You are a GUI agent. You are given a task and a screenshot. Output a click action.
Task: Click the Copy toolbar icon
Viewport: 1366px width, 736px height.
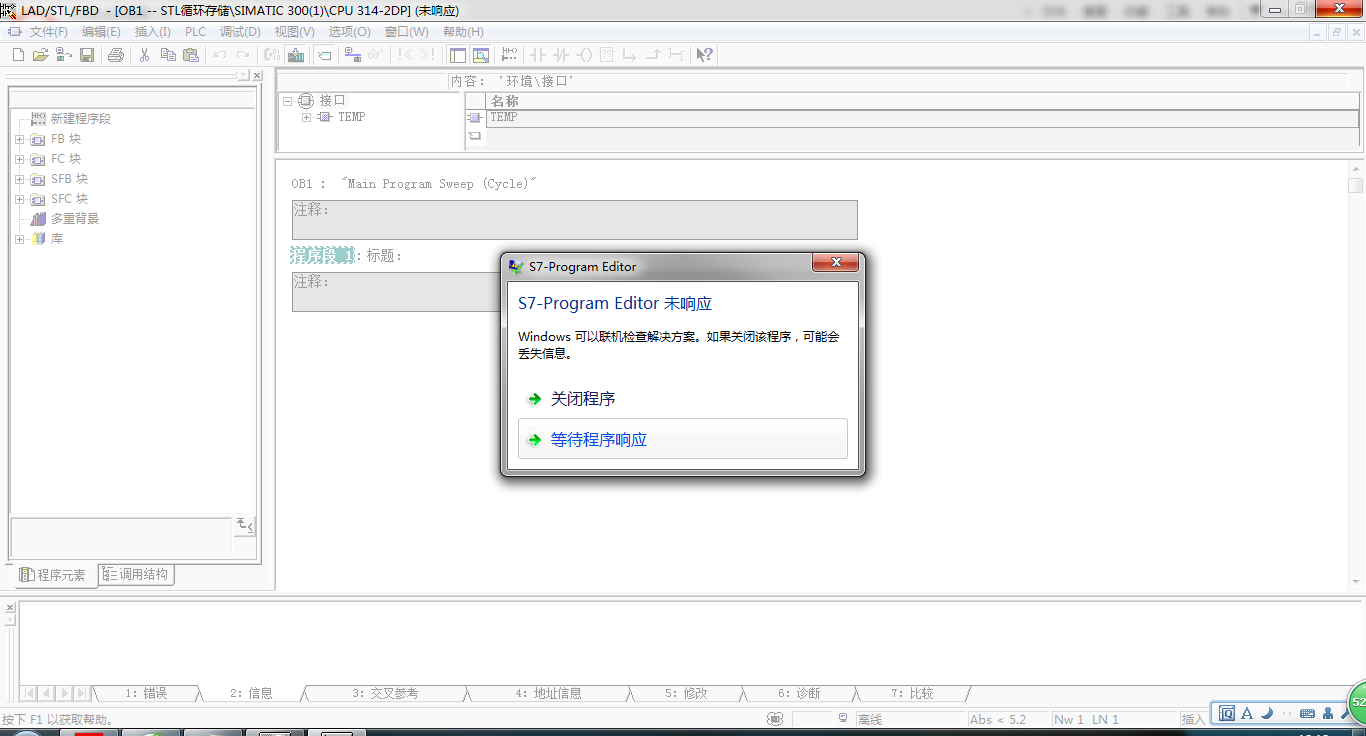click(167, 55)
